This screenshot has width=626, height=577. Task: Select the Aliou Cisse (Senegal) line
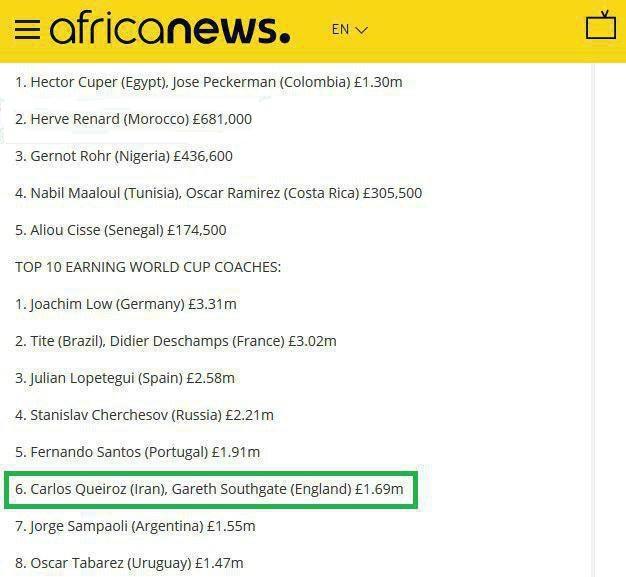(121, 230)
